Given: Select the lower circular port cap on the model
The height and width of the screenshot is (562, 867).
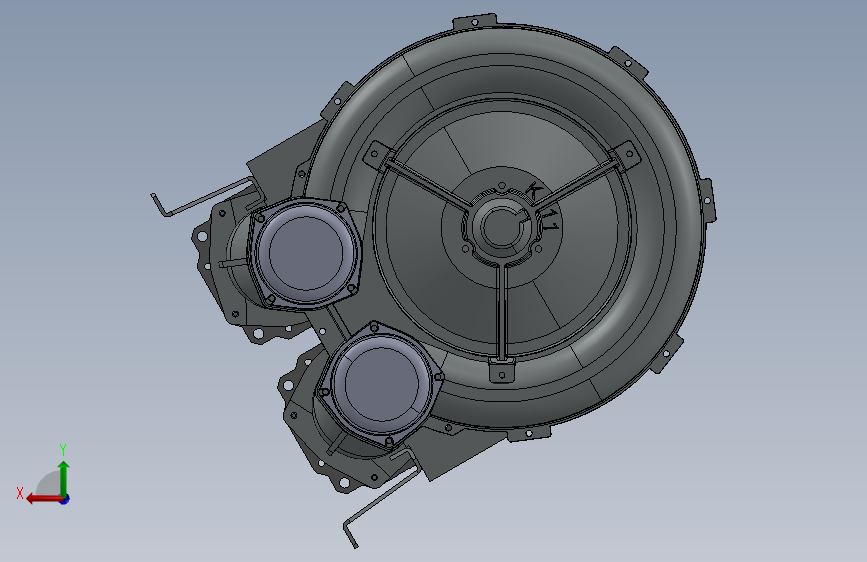Looking at the screenshot, I should point(382,384).
